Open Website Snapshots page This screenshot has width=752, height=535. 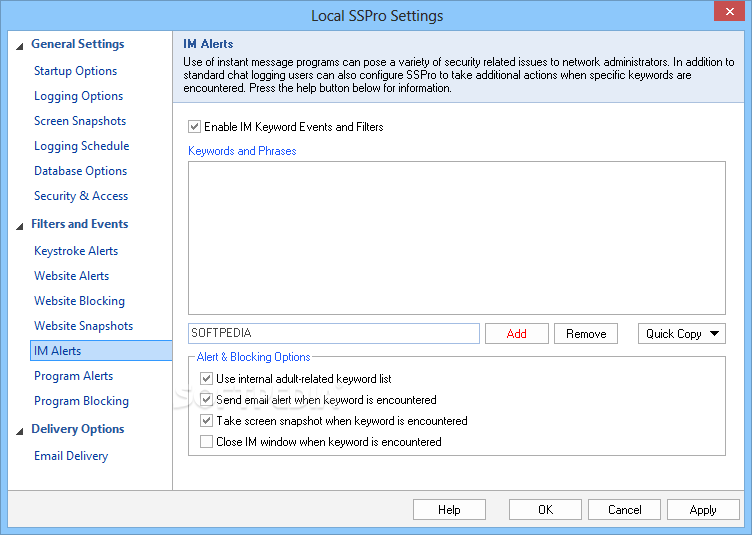point(83,326)
